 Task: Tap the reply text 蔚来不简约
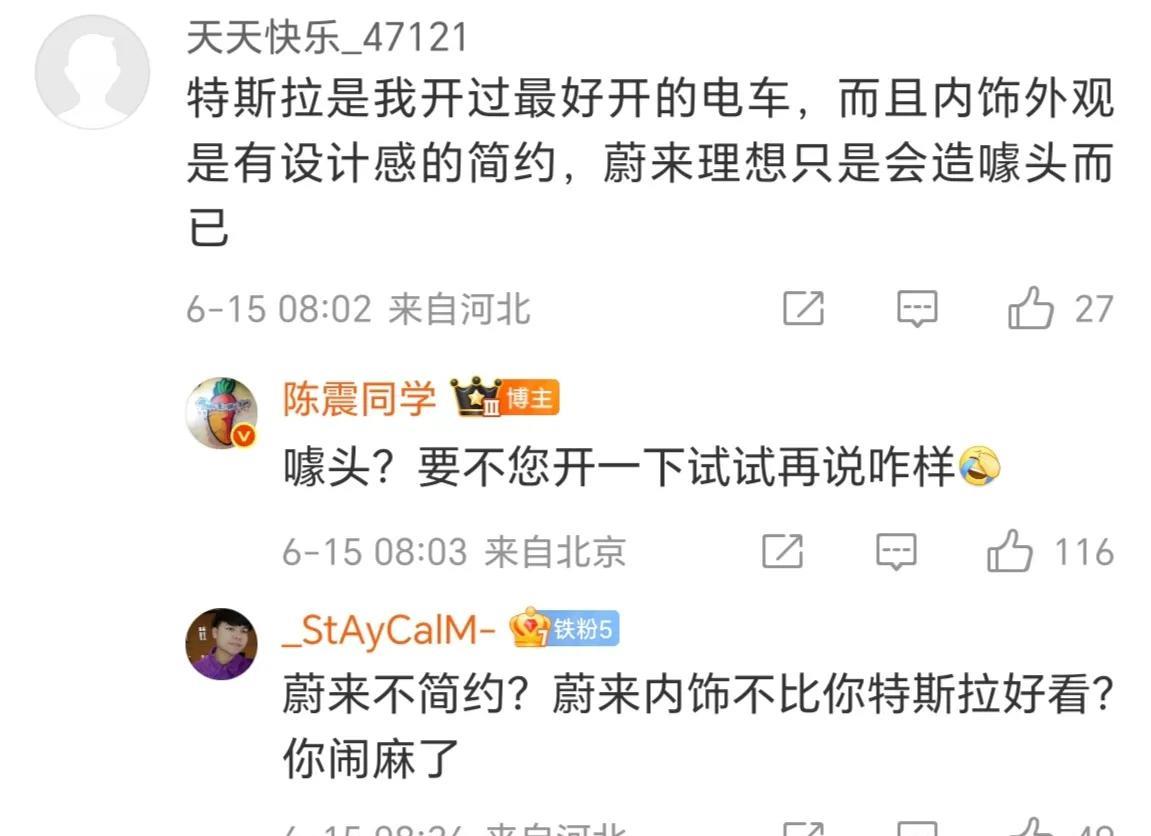(x=699, y=726)
